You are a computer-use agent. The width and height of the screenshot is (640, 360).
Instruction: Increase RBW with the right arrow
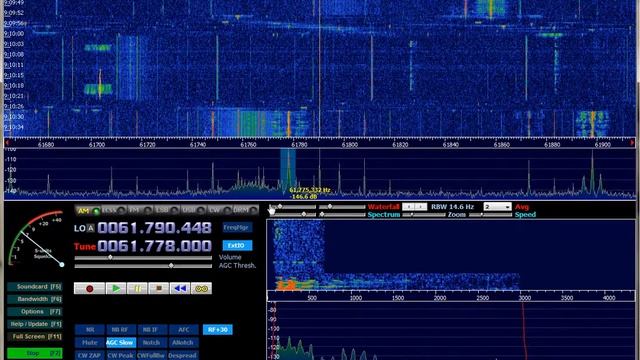[421, 207]
